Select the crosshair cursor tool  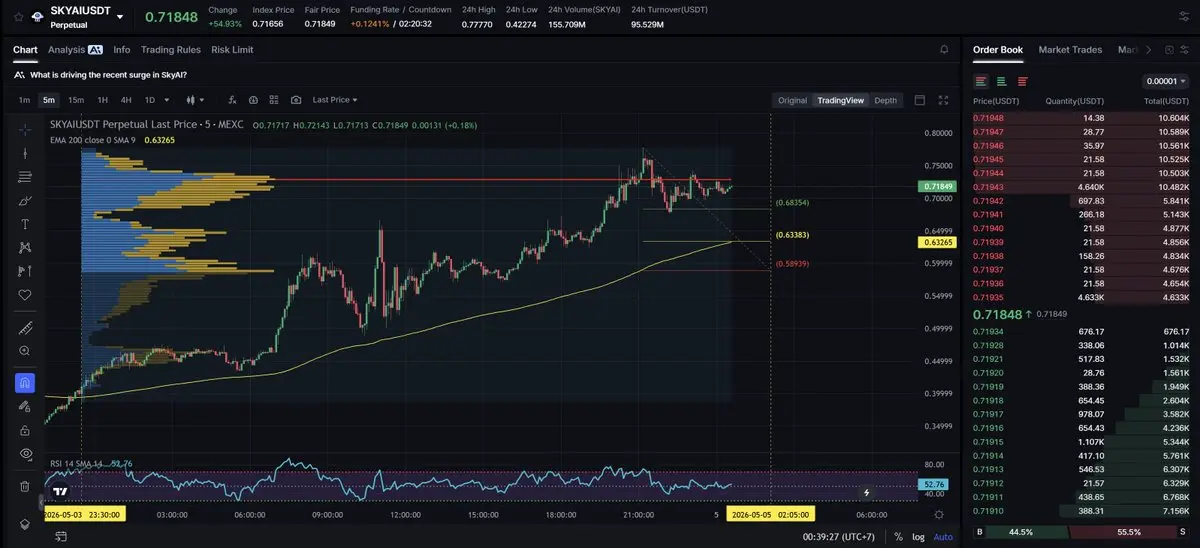click(25, 130)
